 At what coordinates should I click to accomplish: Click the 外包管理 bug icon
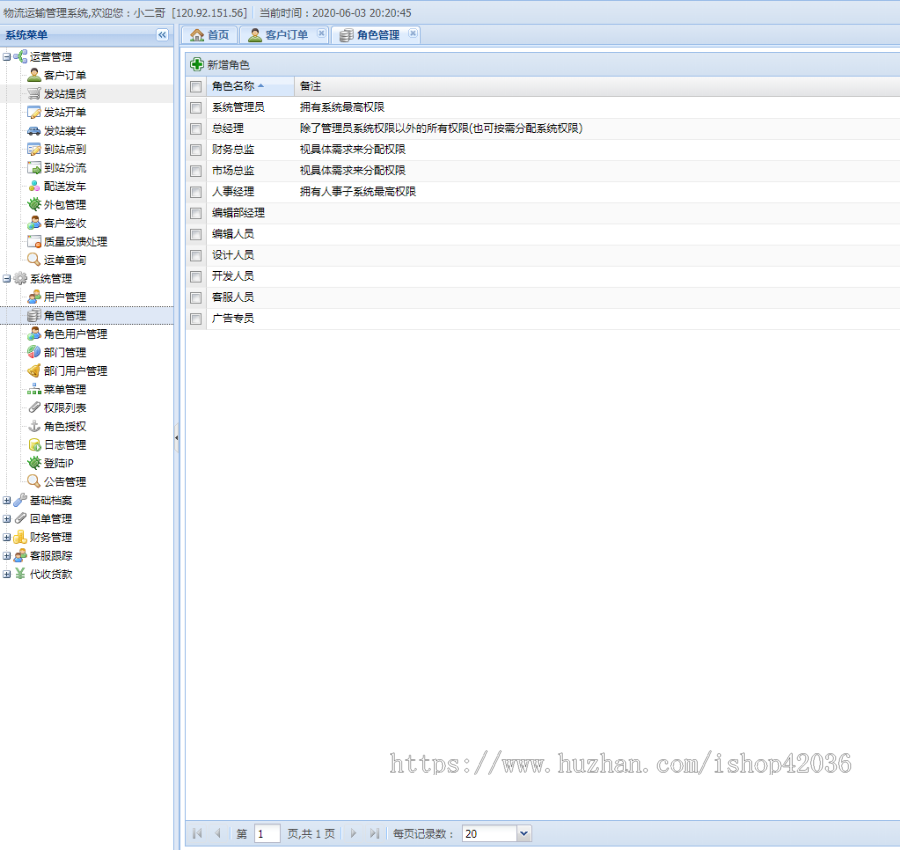point(34,204)
